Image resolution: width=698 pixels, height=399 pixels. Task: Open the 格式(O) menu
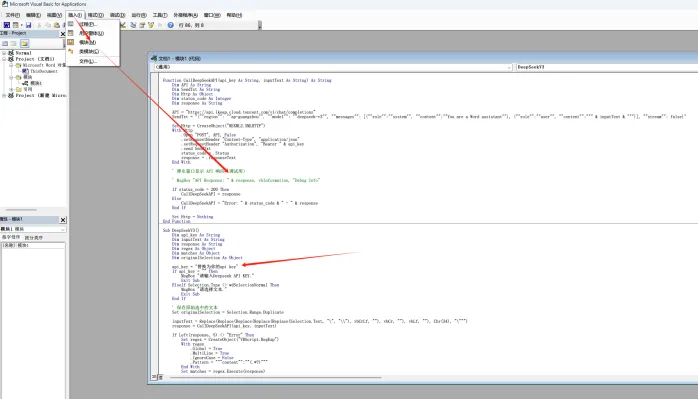click(95, 15)
